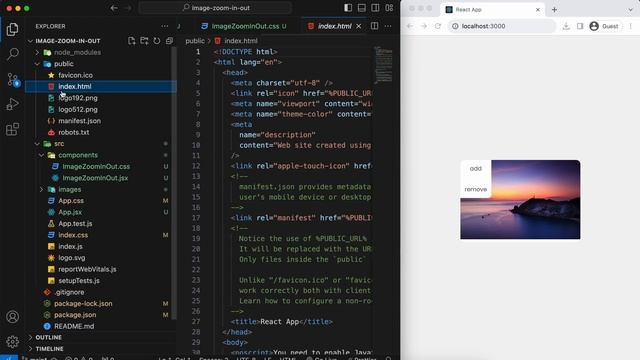Click the New Folder icon in Explorer

coord(144,41)
